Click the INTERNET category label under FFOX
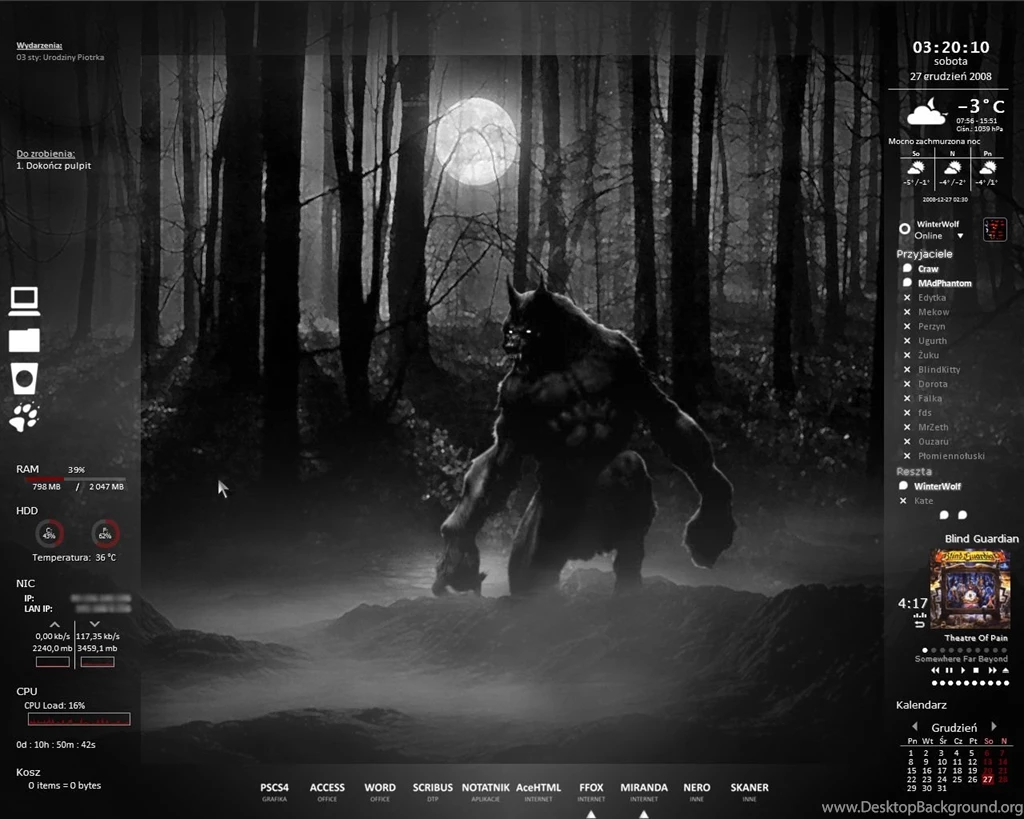The height and width of the screenshot is (819, 1024). [591, 797]
